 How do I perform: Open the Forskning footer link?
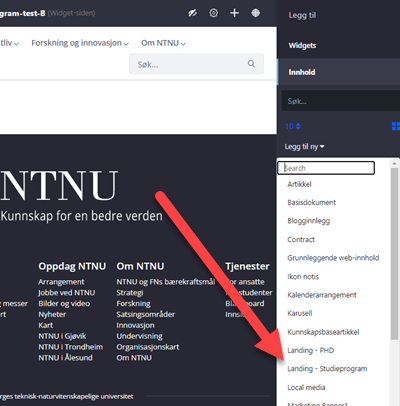pyautogui.click(x=133, y=303)
